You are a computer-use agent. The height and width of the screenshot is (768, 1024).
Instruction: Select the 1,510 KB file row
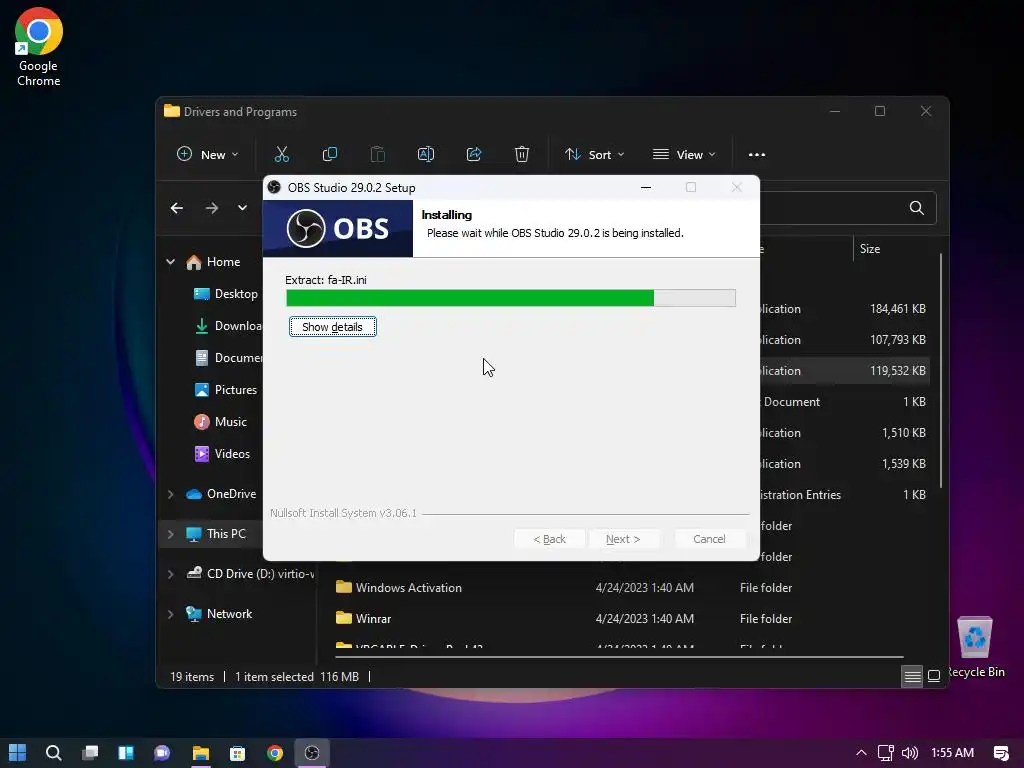844,432
